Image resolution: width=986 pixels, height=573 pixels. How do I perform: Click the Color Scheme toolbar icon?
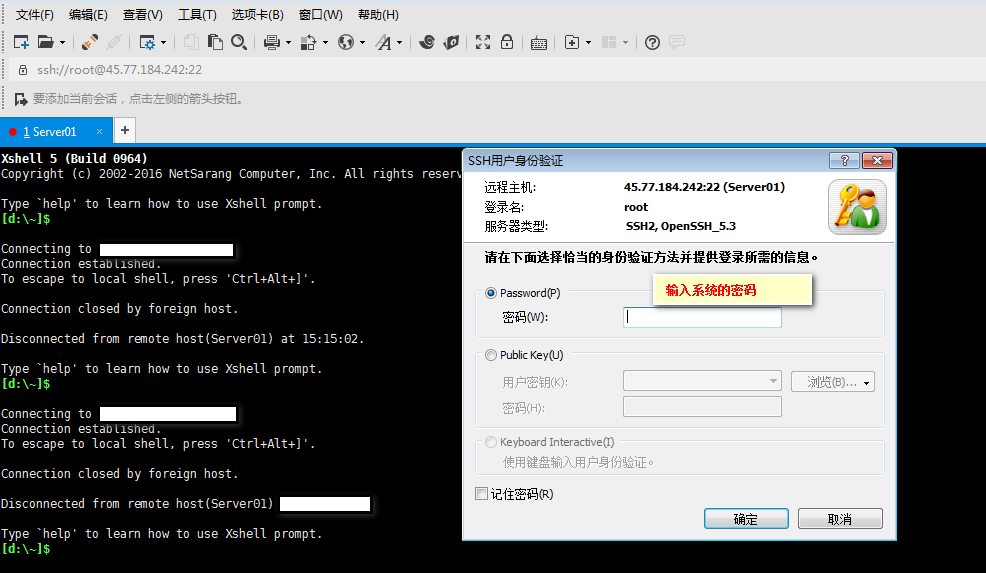pos(308,42)
